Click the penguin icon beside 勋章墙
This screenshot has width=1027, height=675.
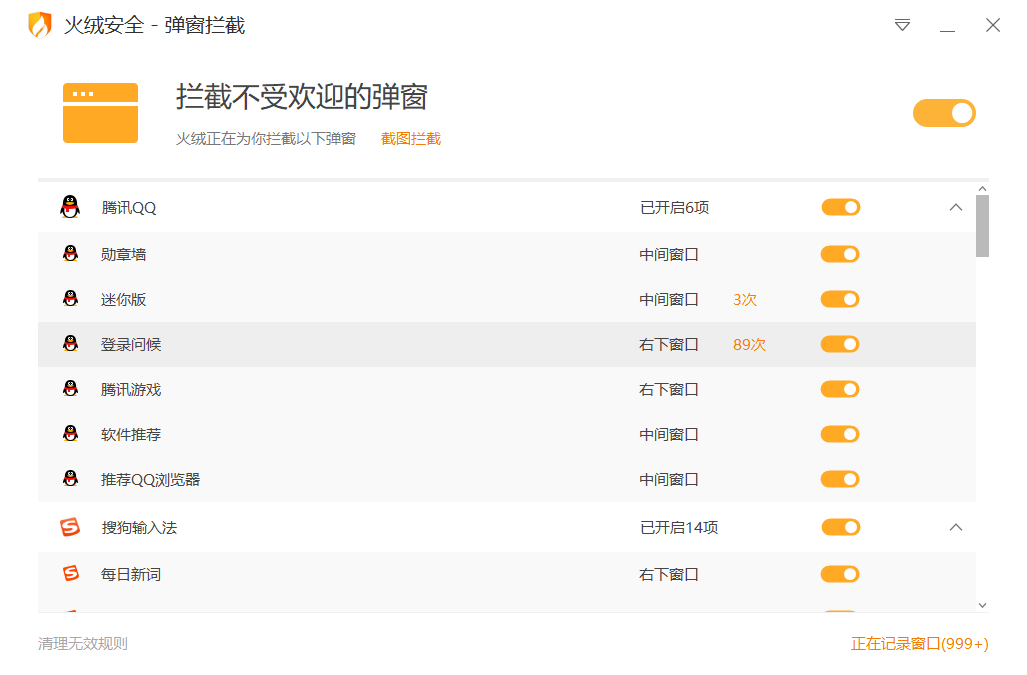(71, 253)
